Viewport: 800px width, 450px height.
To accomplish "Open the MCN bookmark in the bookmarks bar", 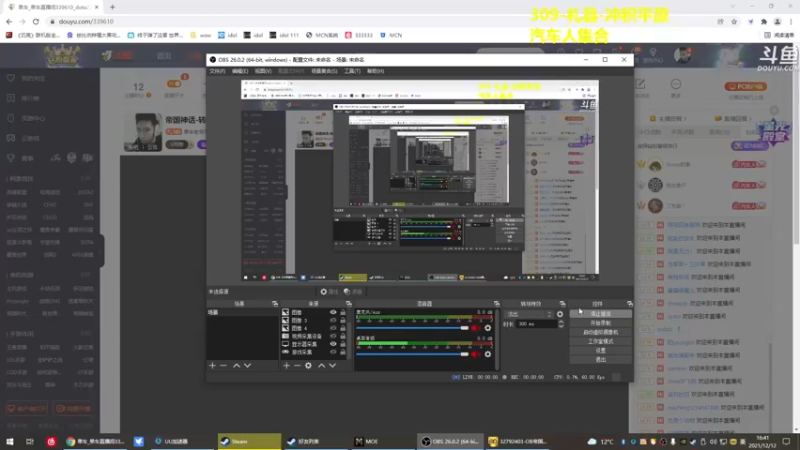I will point(391,35).
